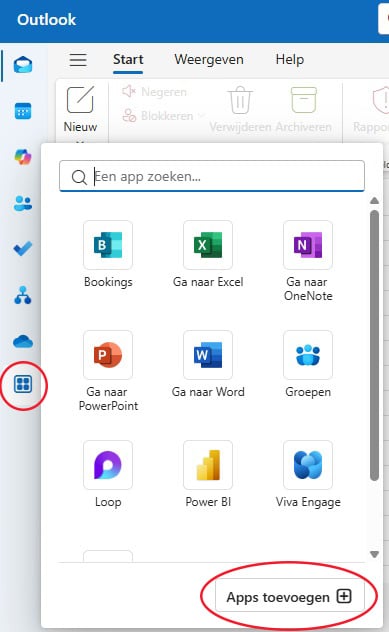Click the Nieuw new mail button
This screenshot has height=632, width=389.
click(80, 109)
